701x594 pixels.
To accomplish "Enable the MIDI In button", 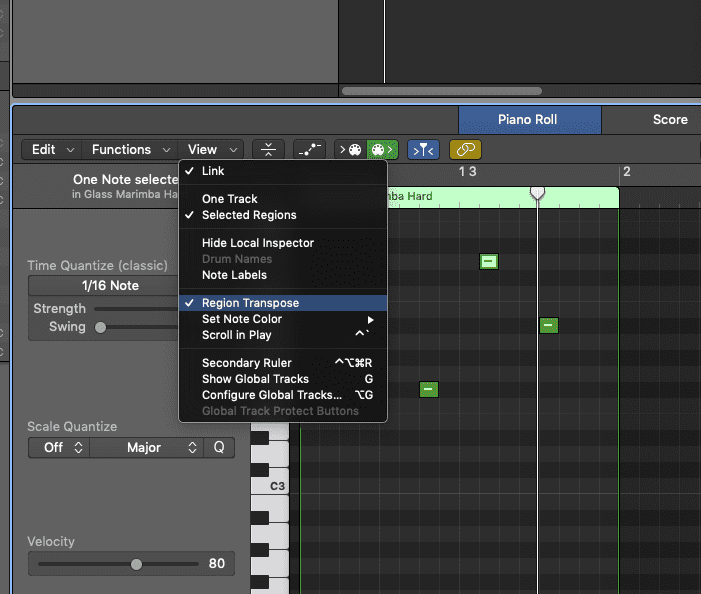I will pyautogui.click(x=350, y=149).
